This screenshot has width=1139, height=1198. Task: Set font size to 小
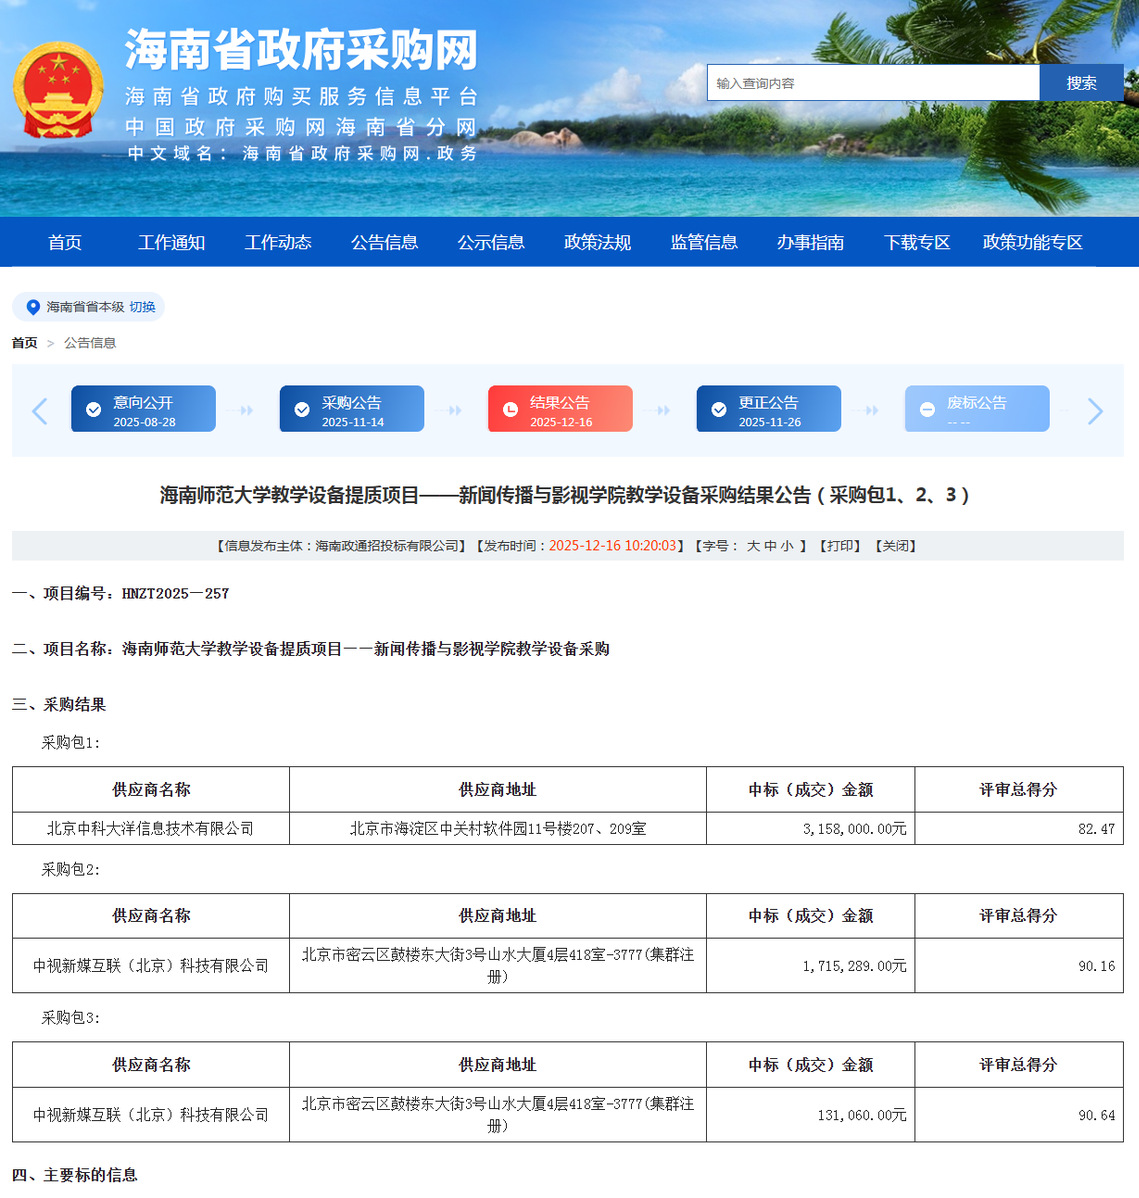click(787, 546)
